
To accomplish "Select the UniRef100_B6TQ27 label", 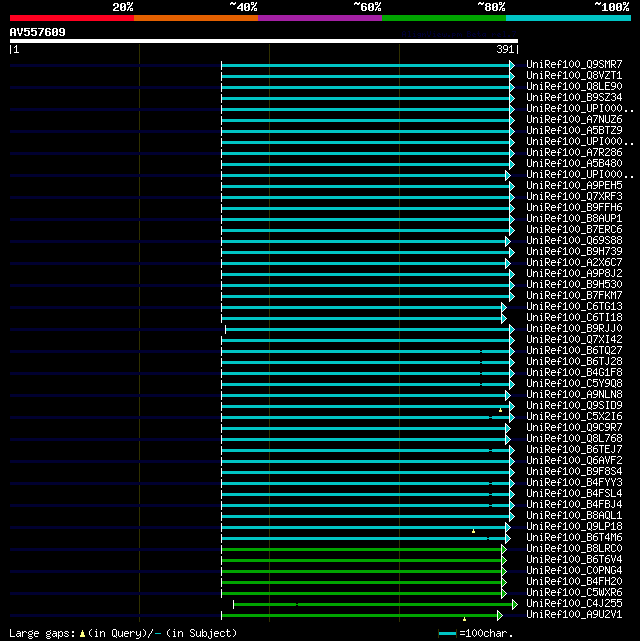I will point(574,351).
